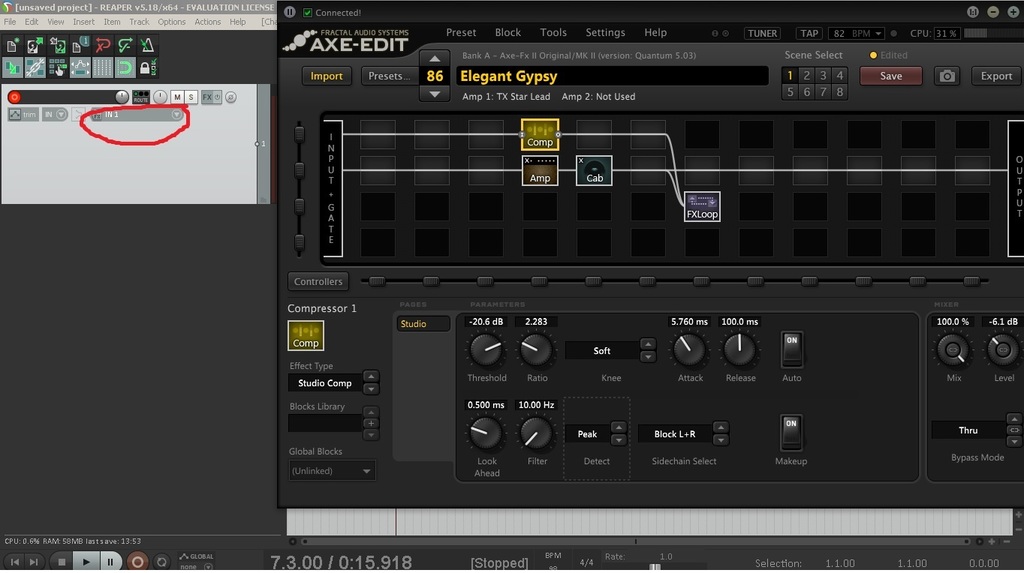Open the Axe-Edit Preset menu
This screenshot has width=1024, height=573.
point(461,33)
